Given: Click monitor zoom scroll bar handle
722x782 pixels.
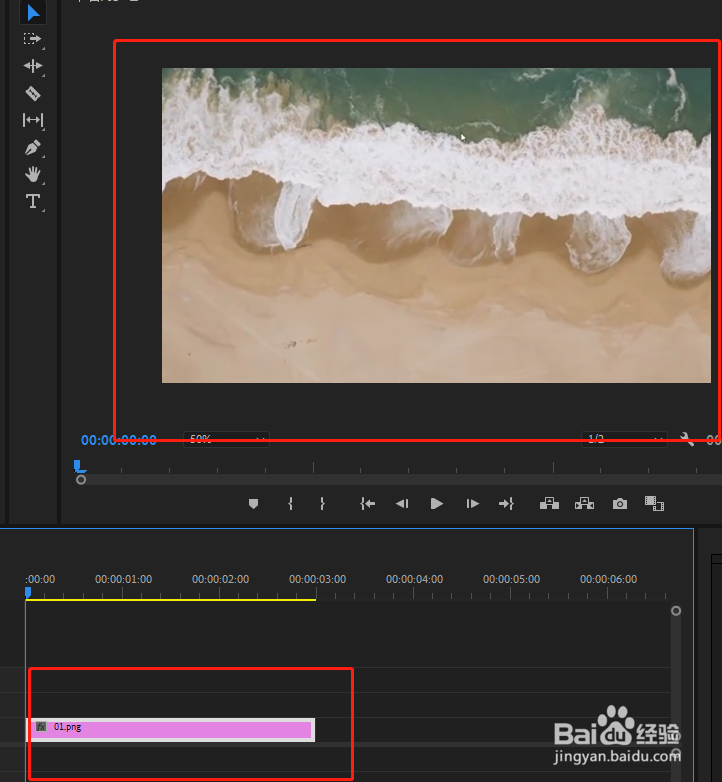Looking at the screenshot, I should (81, 480).
